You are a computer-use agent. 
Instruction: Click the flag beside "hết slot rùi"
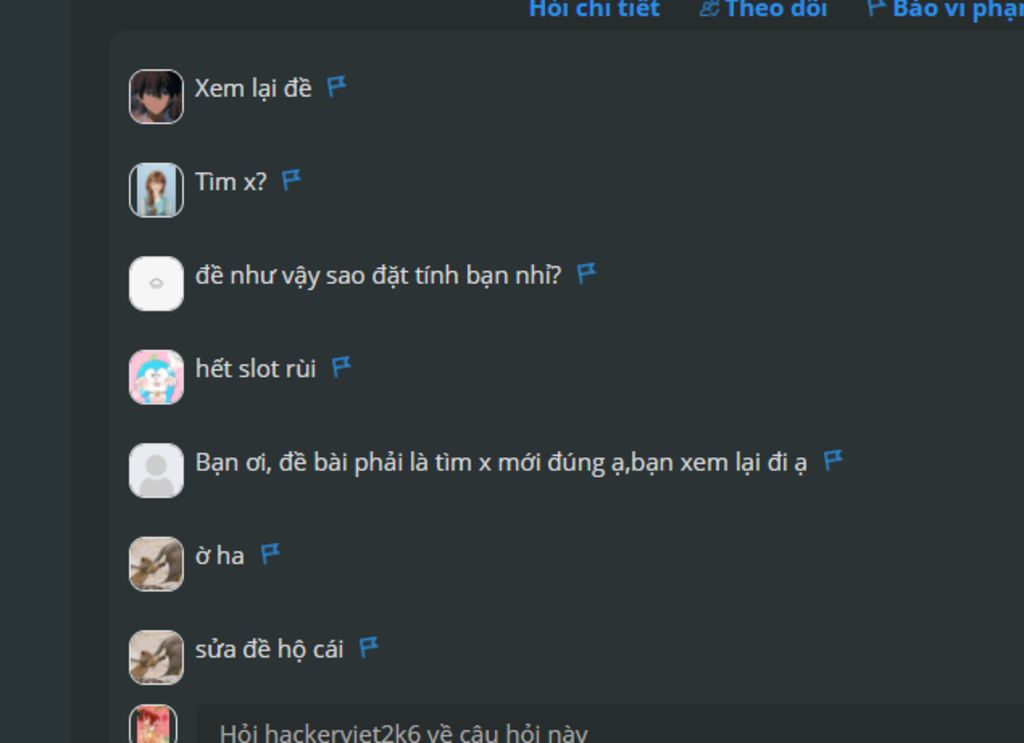click(x=341, y=366)
